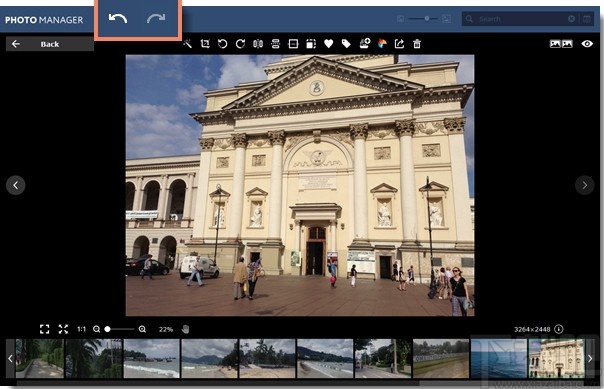The height and width of the screenshot is (389, 604).
Task: Go to the previous photo
Action: coord(16,185)
